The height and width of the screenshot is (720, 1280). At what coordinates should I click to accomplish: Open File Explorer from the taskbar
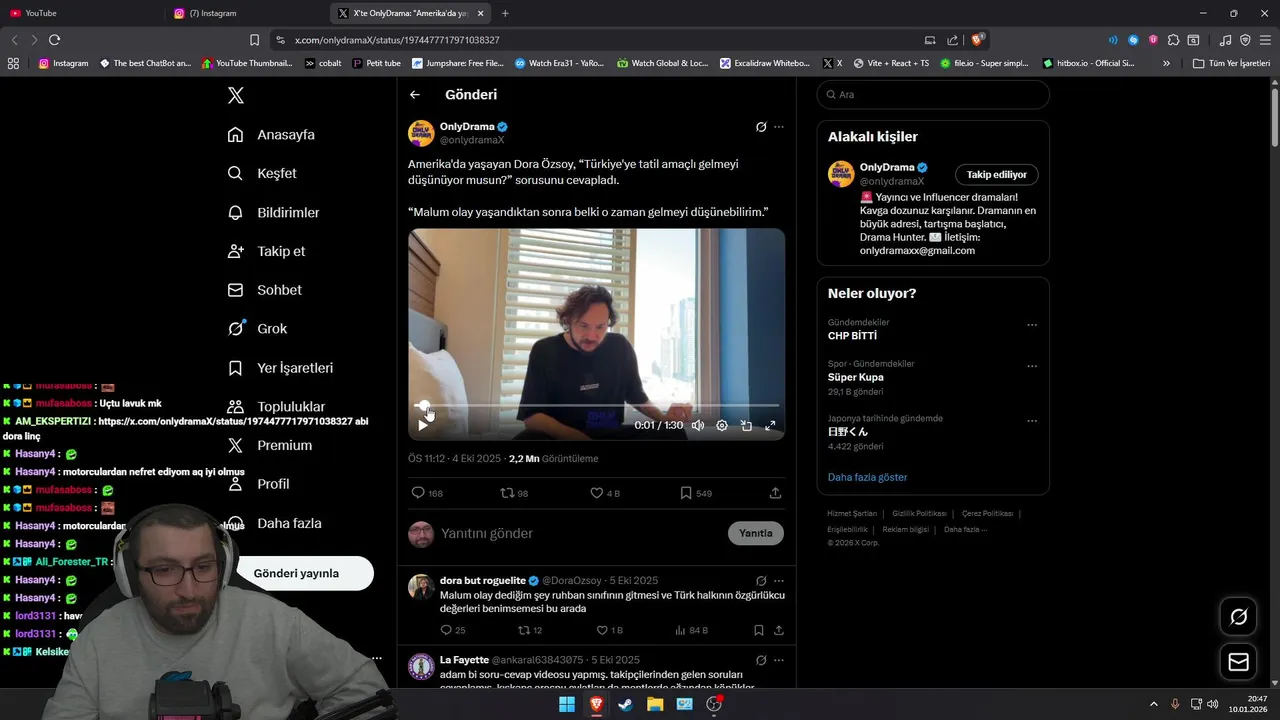[655, 704]
